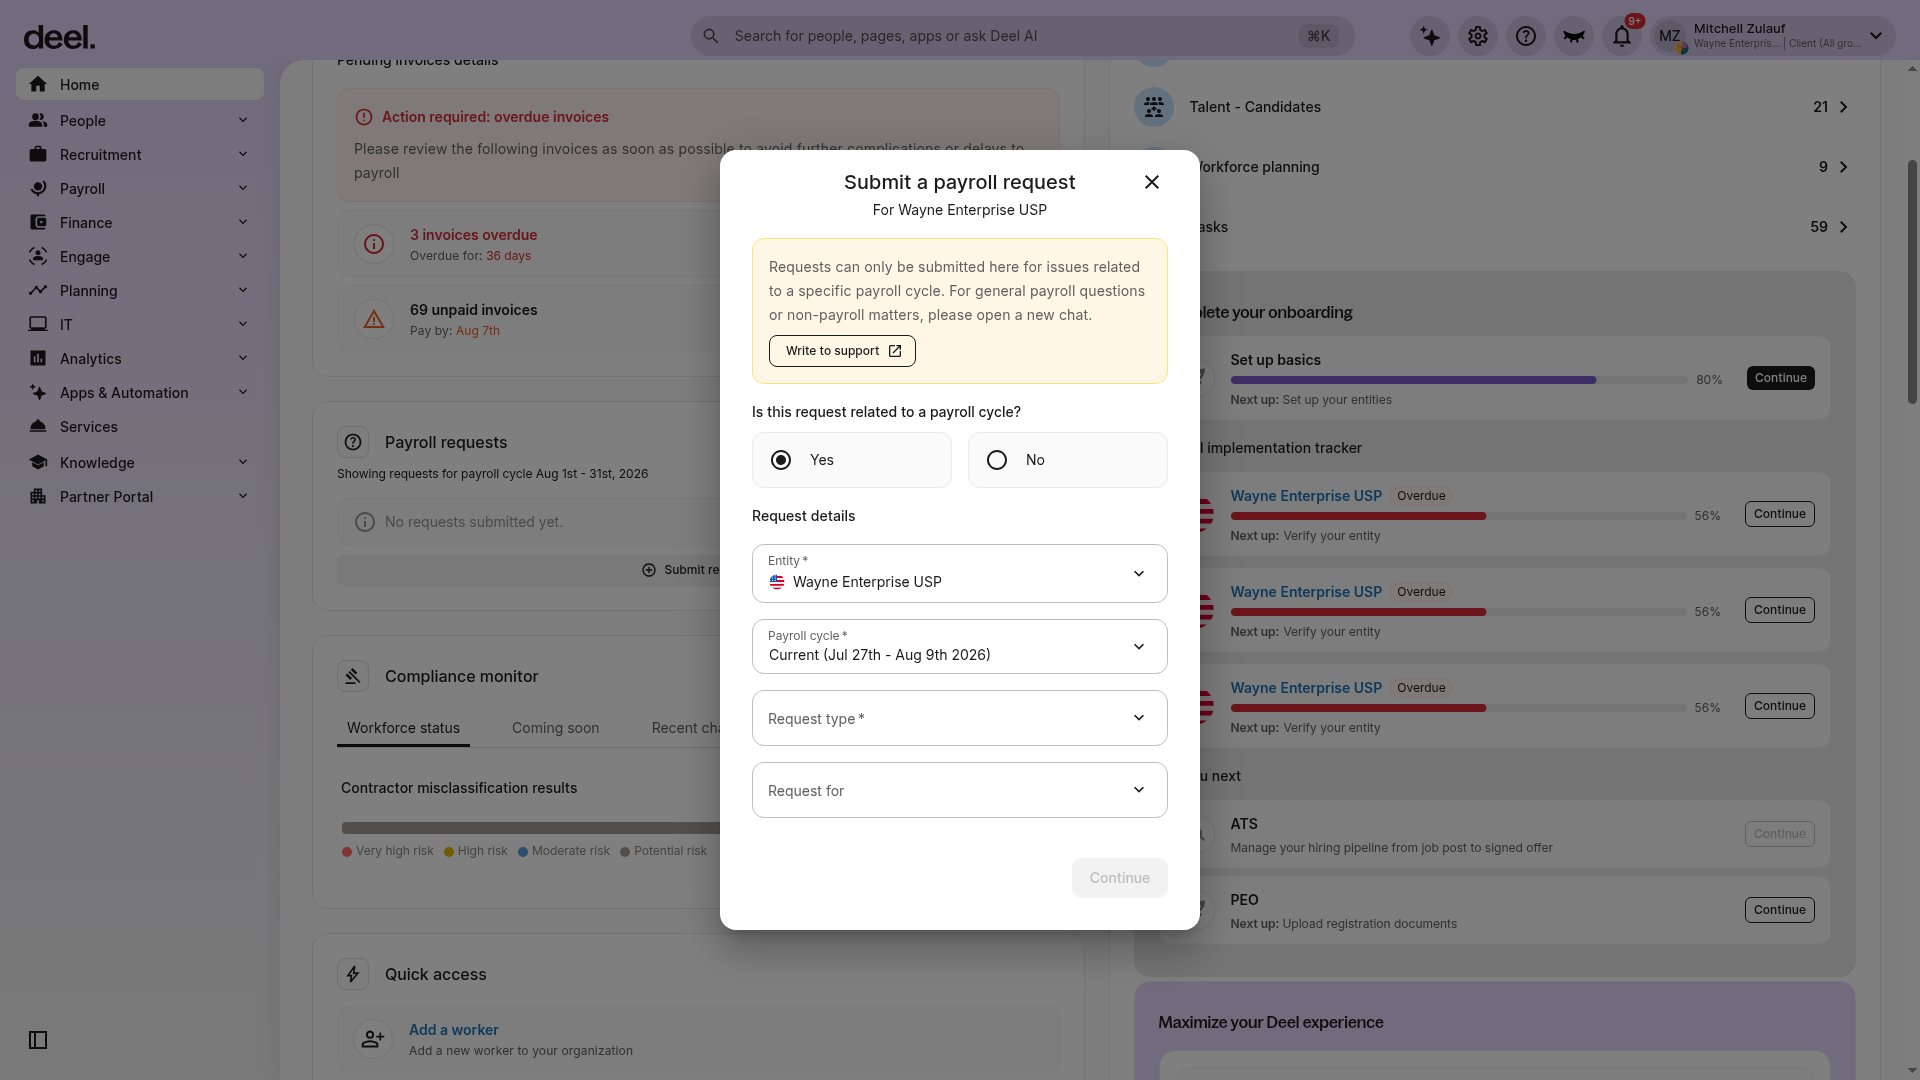Expand the People menu chevron
The image size is (1920, 1080).
(x=243, y=120)
